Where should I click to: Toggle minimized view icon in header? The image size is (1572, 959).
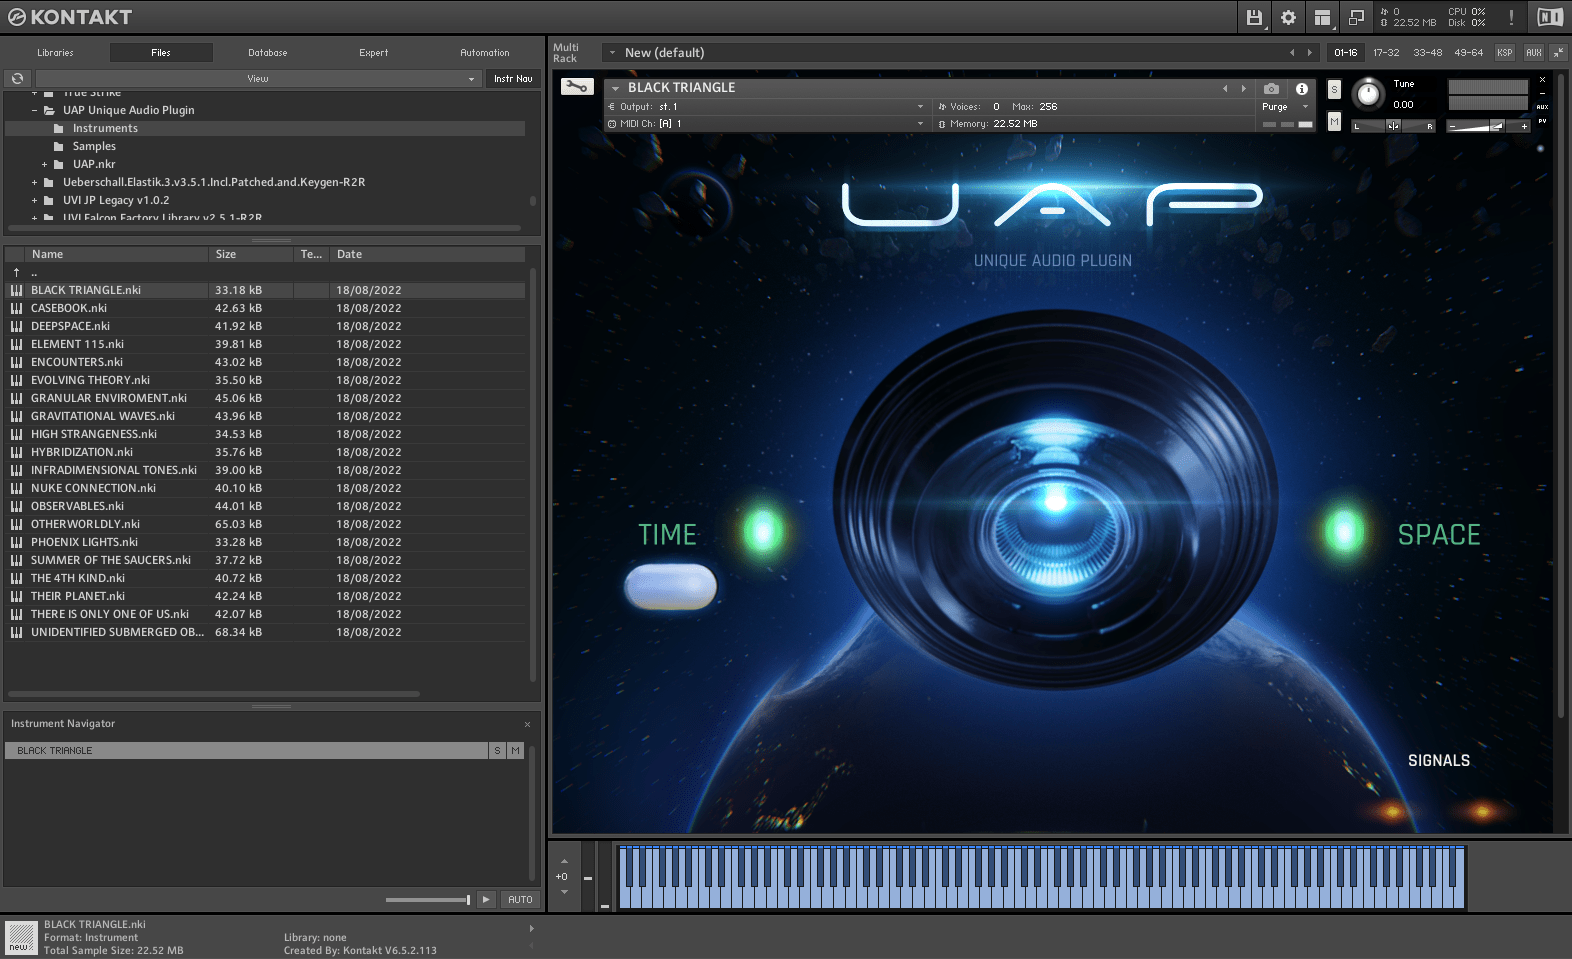[x=1356, y=17]
